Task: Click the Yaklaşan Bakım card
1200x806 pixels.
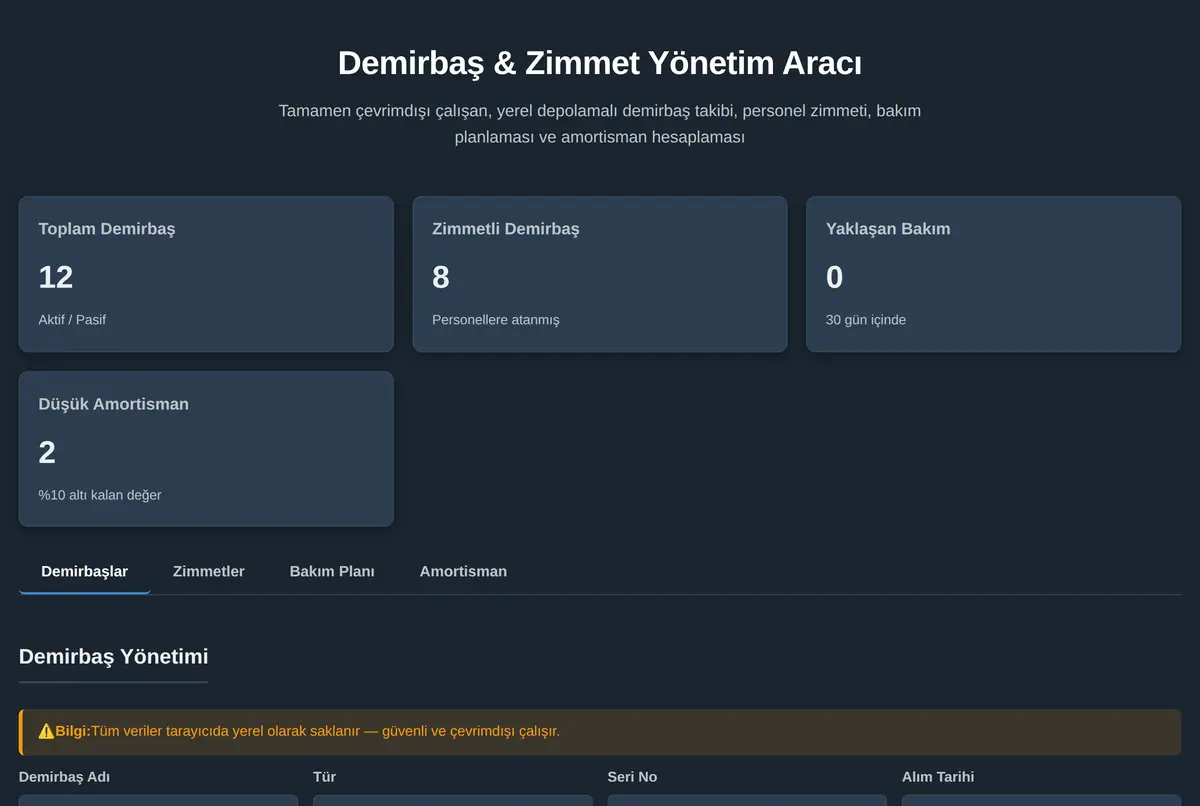Action: (993, 274)
